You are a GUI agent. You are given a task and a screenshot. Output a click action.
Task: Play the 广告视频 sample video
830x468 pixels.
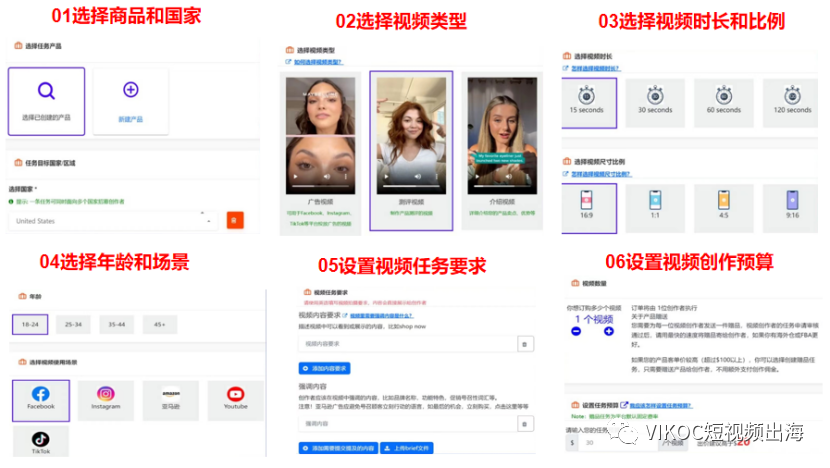pos(295,176)
